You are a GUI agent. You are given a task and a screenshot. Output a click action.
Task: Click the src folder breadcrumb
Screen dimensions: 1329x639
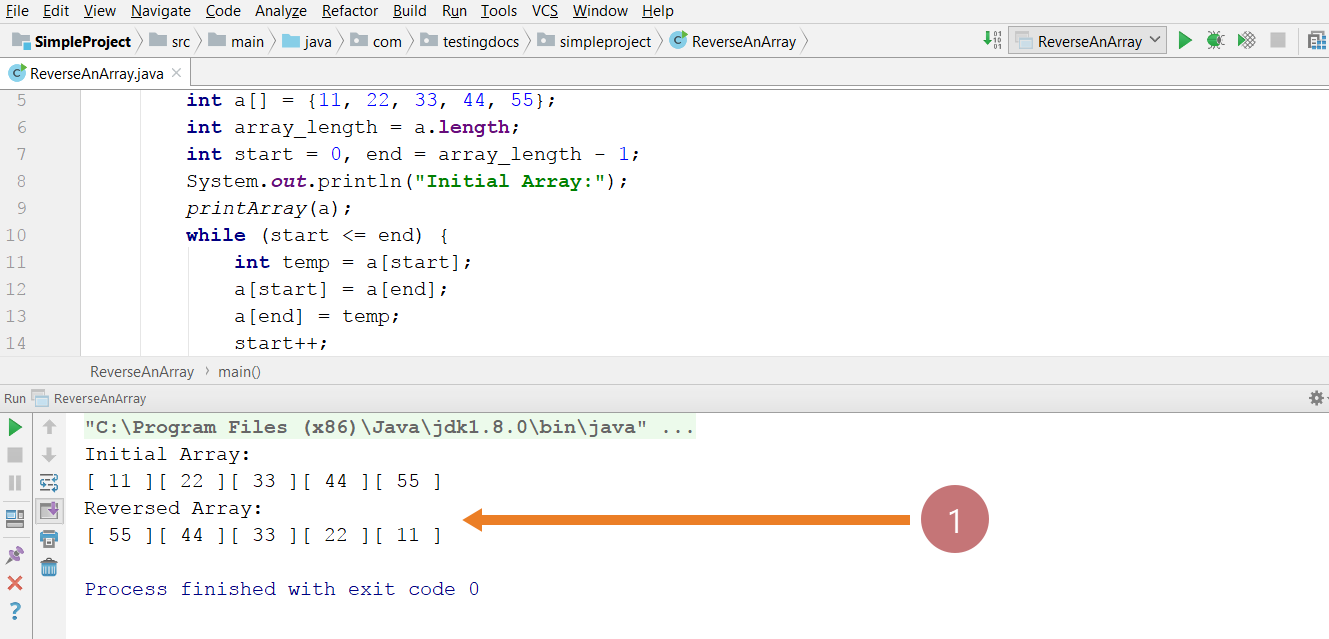(x=170, y=41)
